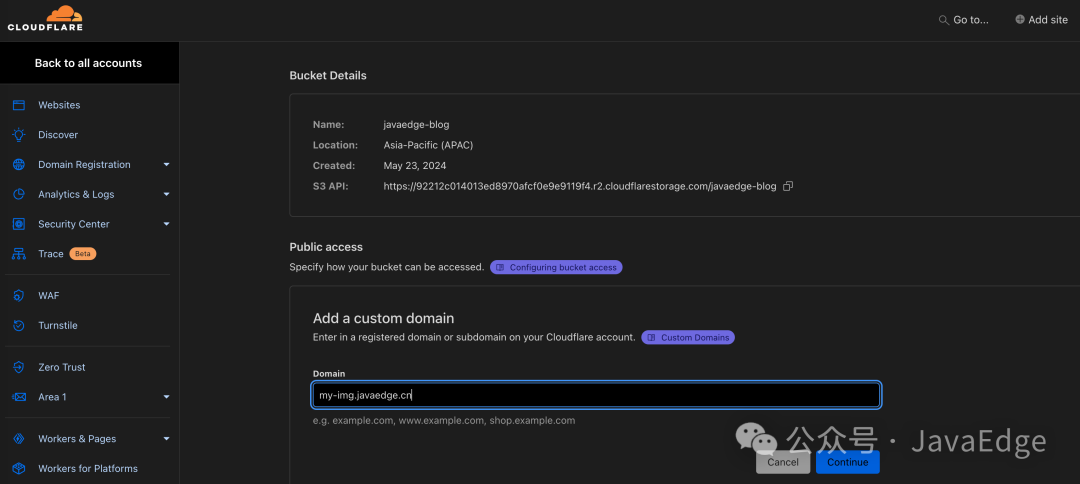Click the search magnifier icon beside Go to

coord(944,20)
